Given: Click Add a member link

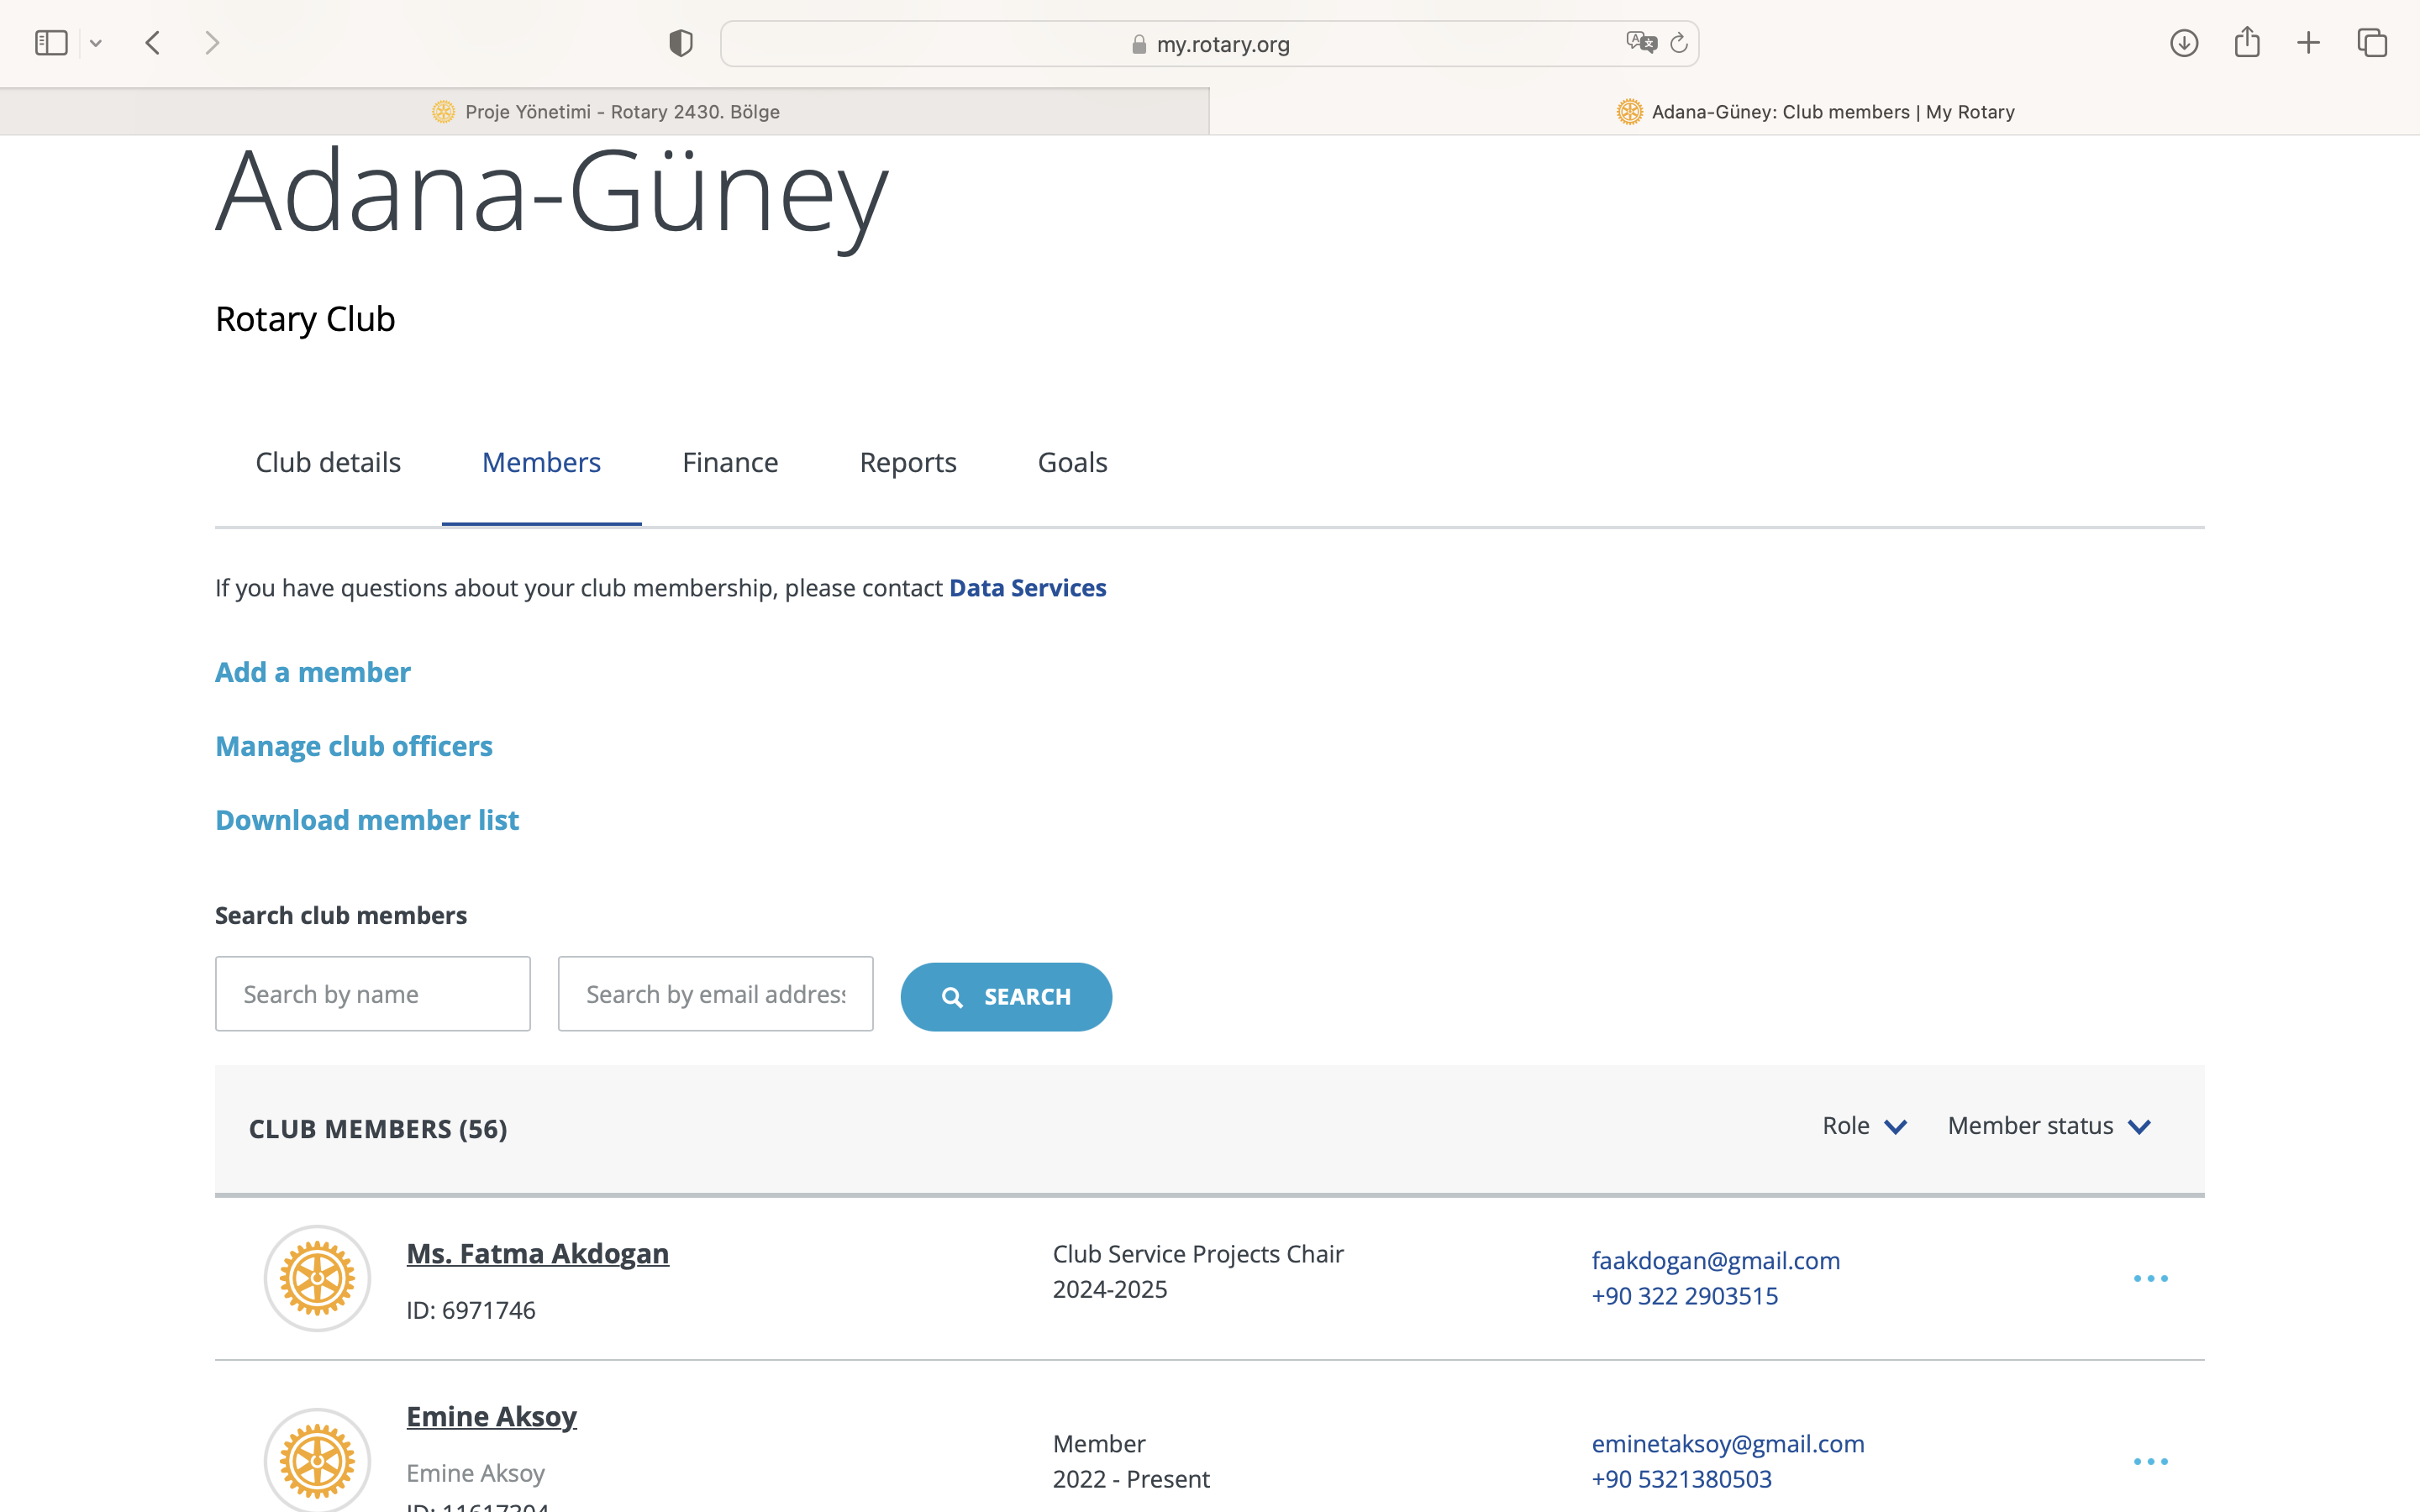Looking at the screenshot, I should tap(313, 672).
